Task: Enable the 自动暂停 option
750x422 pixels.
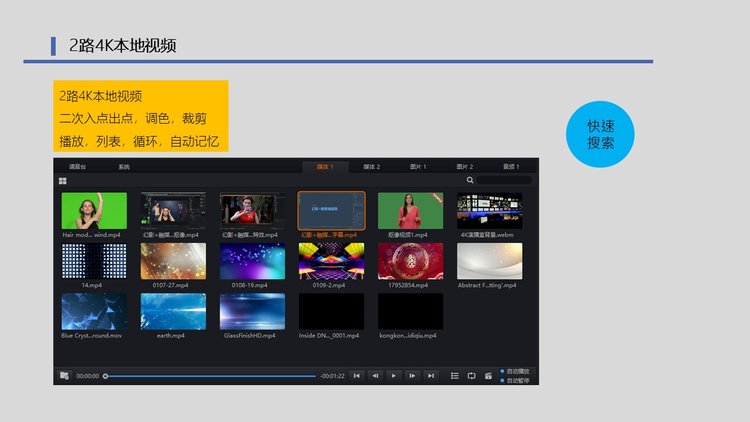Action: tap(516, 381)
